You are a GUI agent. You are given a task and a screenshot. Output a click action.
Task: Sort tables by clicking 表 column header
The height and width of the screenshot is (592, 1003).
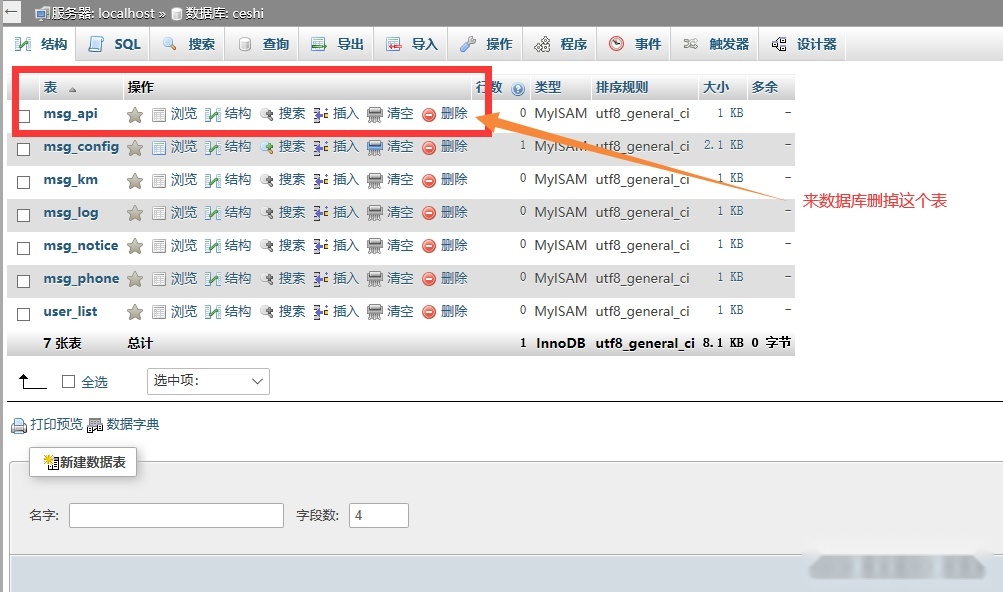[x=50, y=87]
